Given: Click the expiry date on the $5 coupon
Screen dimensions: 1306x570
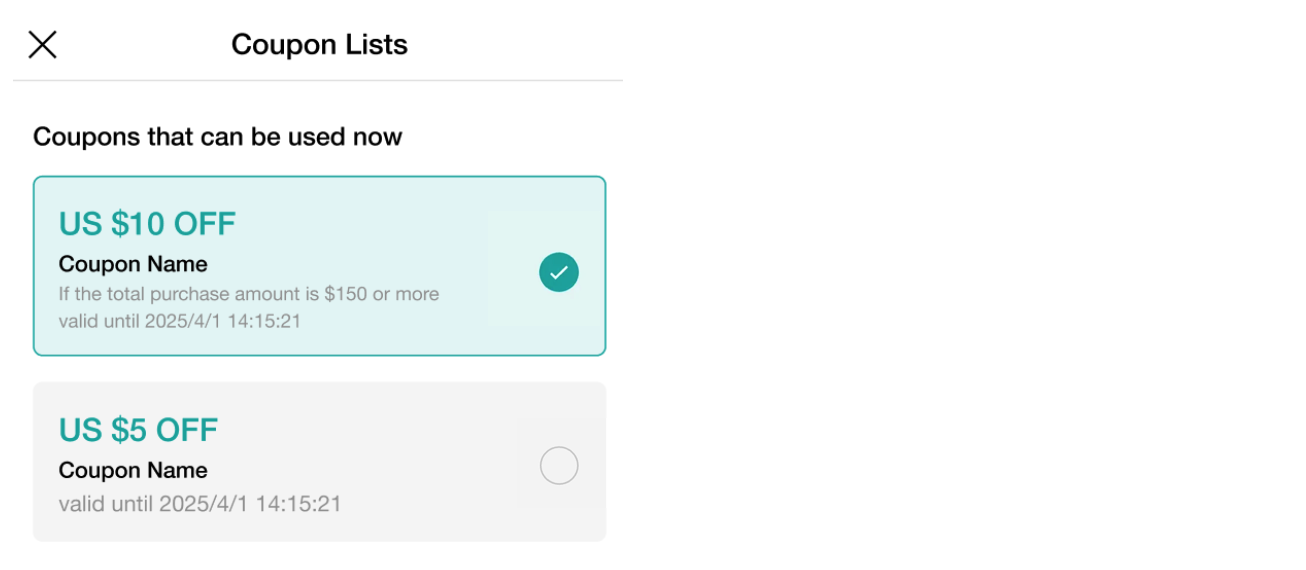Looking at the screenshot, I should pyautogui.click(x=200, y=503).
